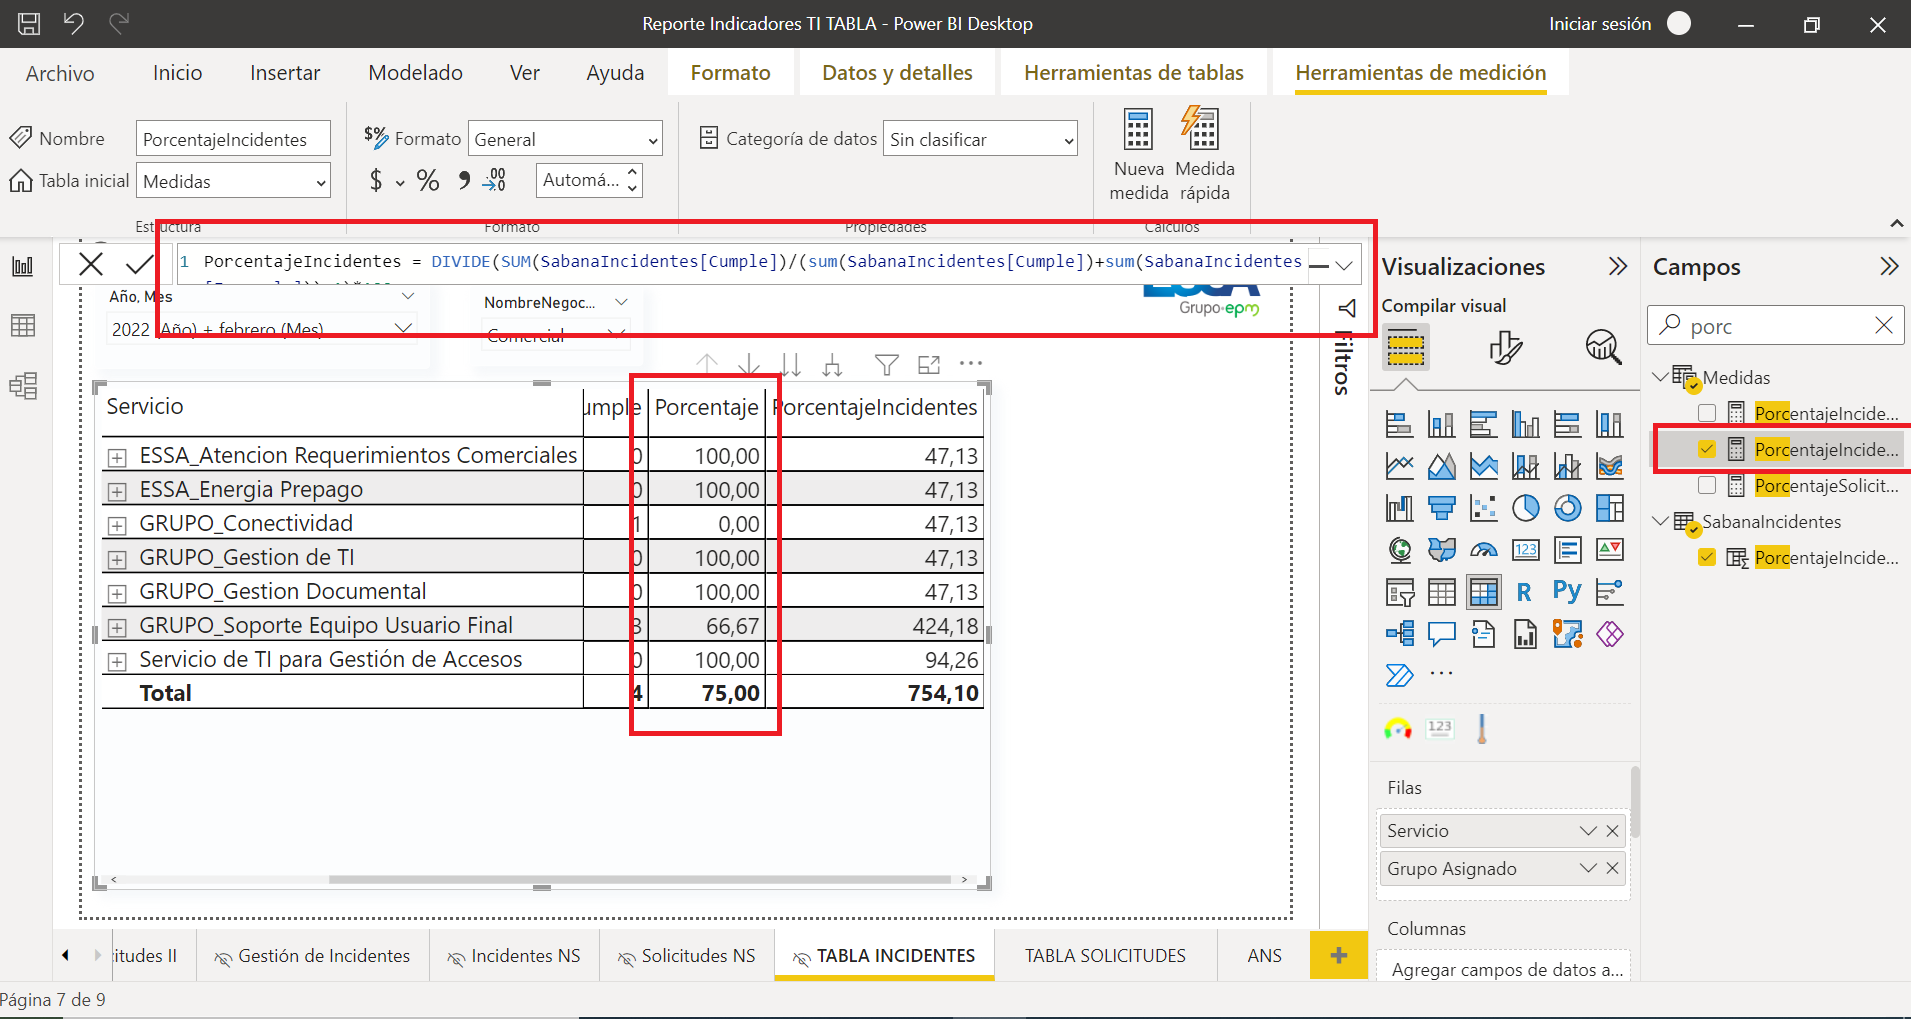
Task: Open Model view in left sidebar
Action: click(23, 386)
